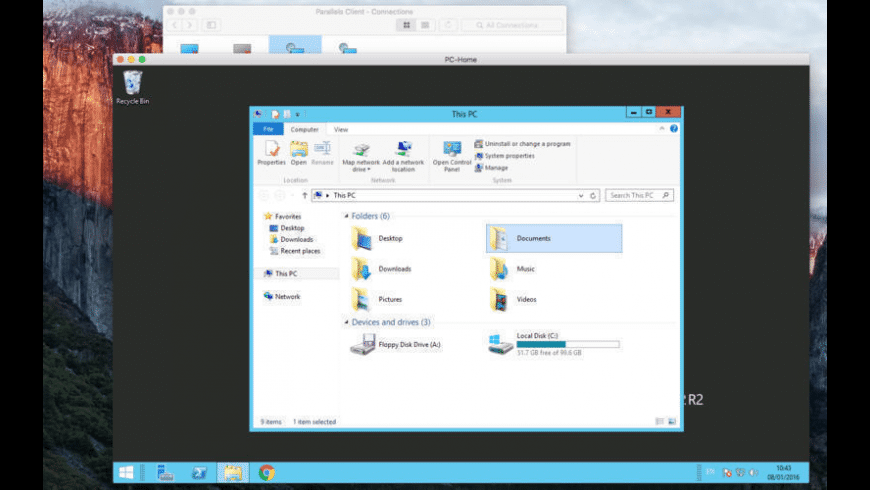Minimize the ribbon with the chevron
Image resolution: width=870 pixels, height=490 pixels.
click(661, 128)
